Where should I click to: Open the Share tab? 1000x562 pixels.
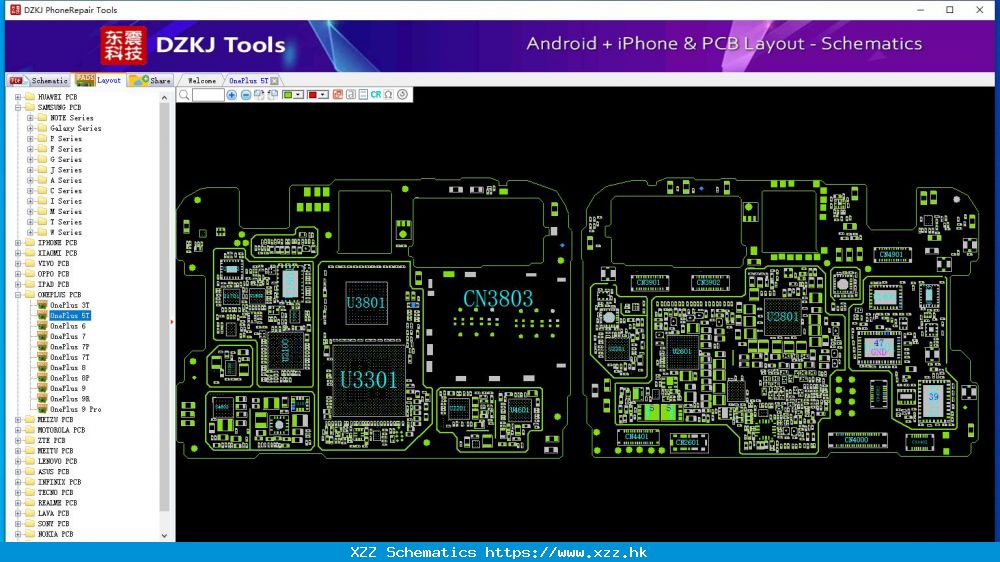coord(151,80)
